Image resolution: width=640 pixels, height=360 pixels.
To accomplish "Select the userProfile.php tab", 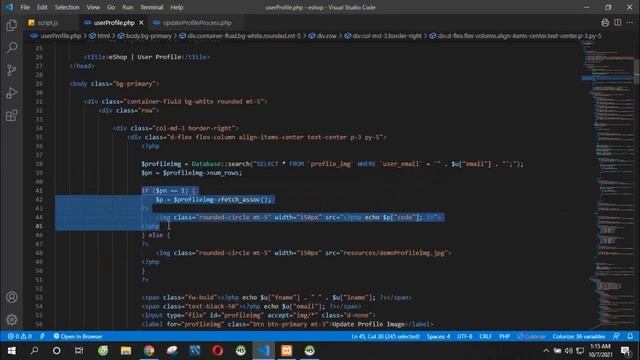I will pyautogui.click(x=114, y=23).
